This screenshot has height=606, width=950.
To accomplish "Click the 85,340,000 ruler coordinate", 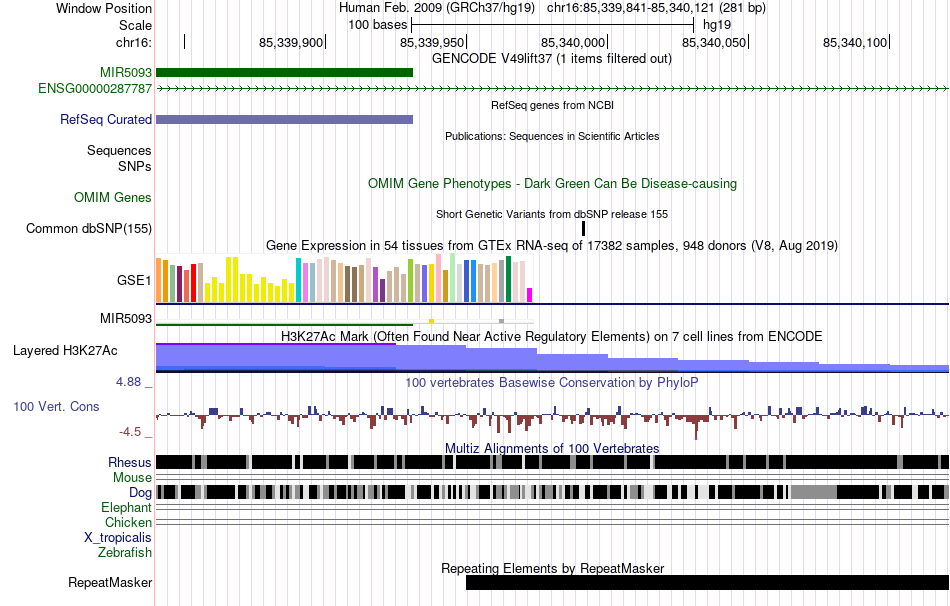I will click(x=573, y=42).
